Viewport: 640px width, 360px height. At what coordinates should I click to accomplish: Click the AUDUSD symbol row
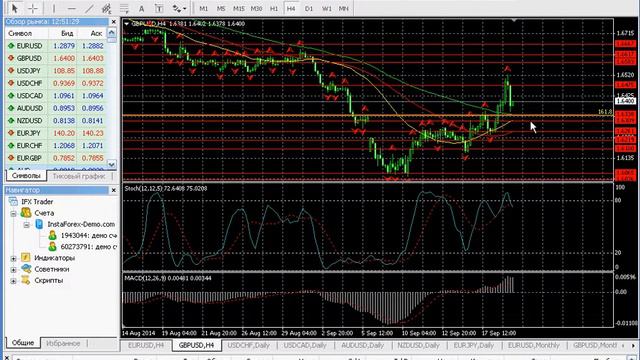click(x=56, y=108)
